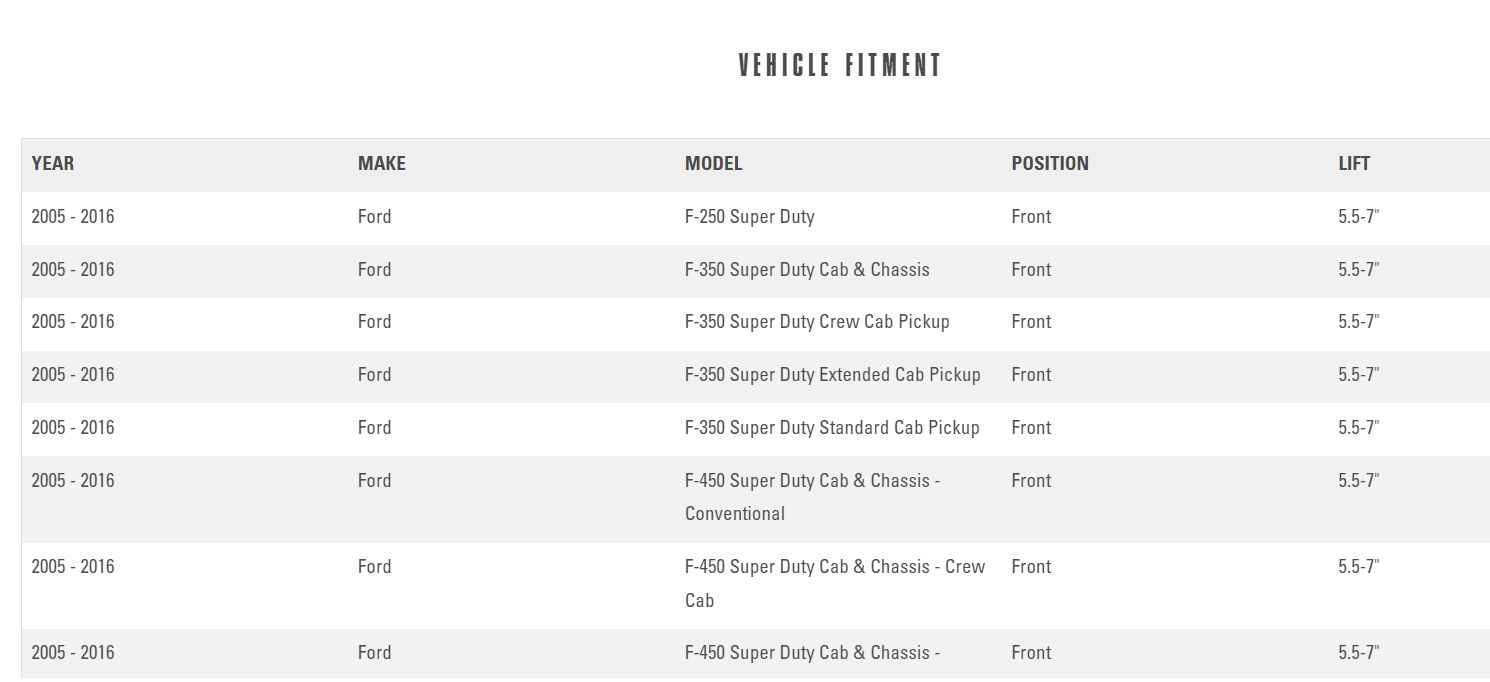
Task: Select the lift value in the F-250 row
Action: tap(1359, 217)
